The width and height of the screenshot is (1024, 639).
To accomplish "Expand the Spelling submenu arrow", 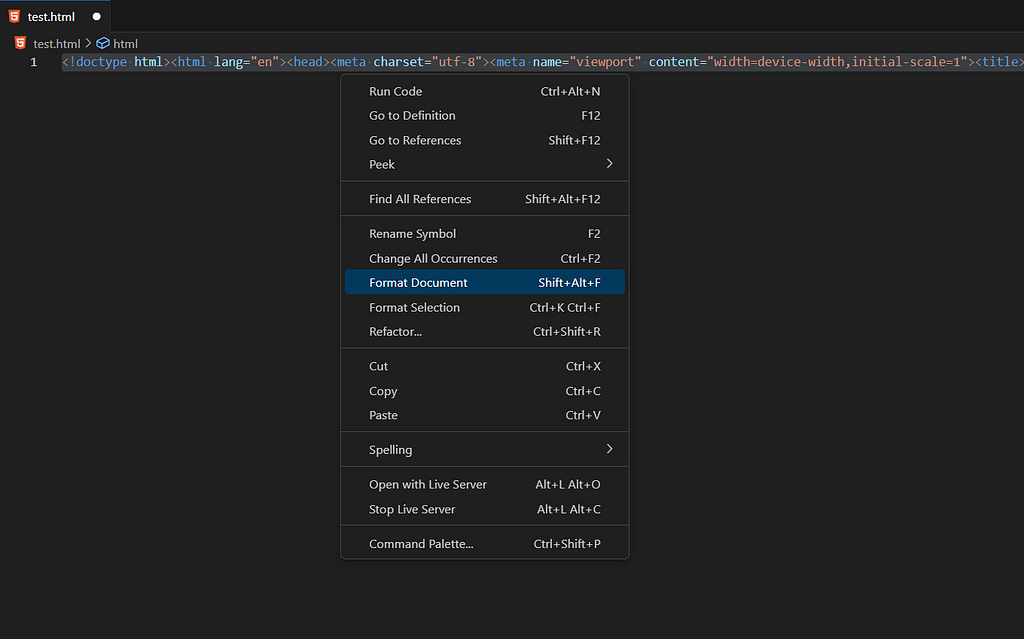I will pyautogui.click(x=609, y=449).
